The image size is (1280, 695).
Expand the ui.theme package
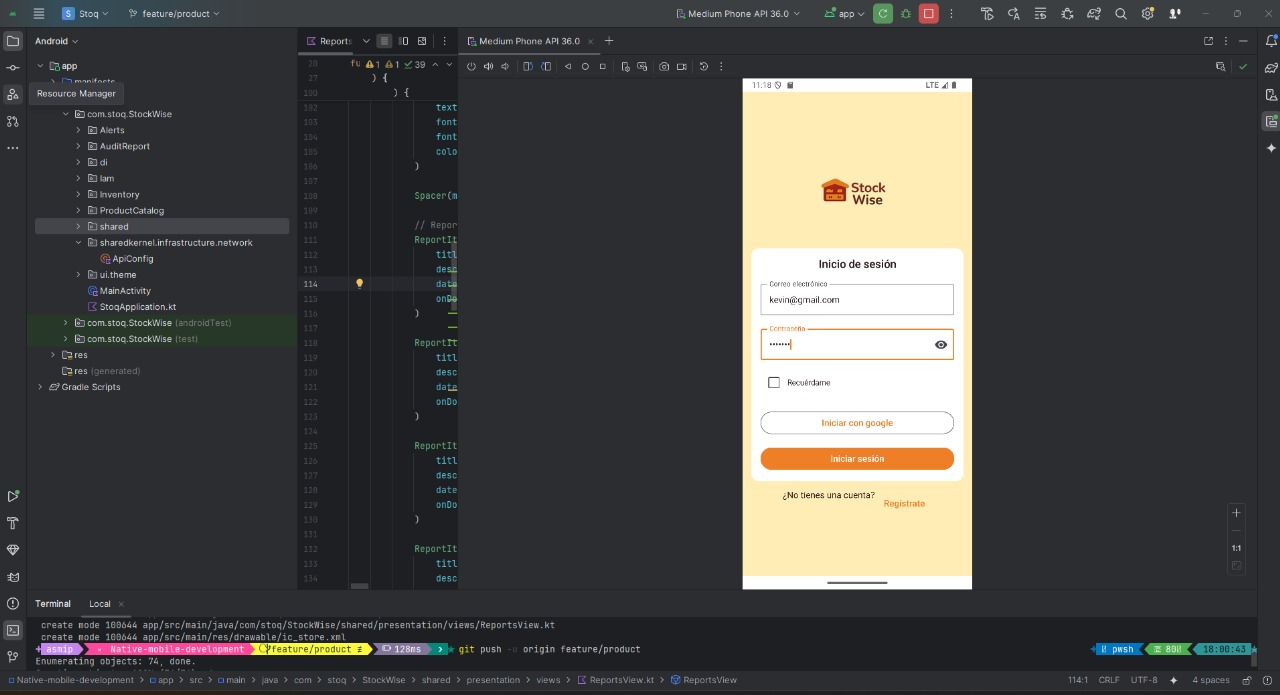point(79,274)
